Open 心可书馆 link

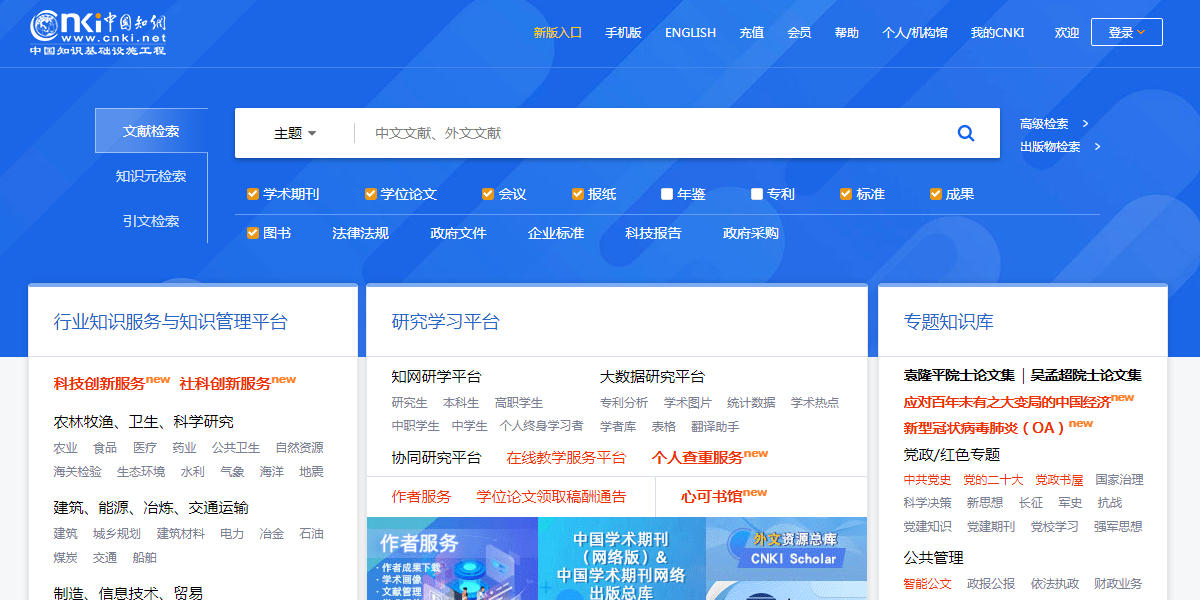(x=711, y=497)
